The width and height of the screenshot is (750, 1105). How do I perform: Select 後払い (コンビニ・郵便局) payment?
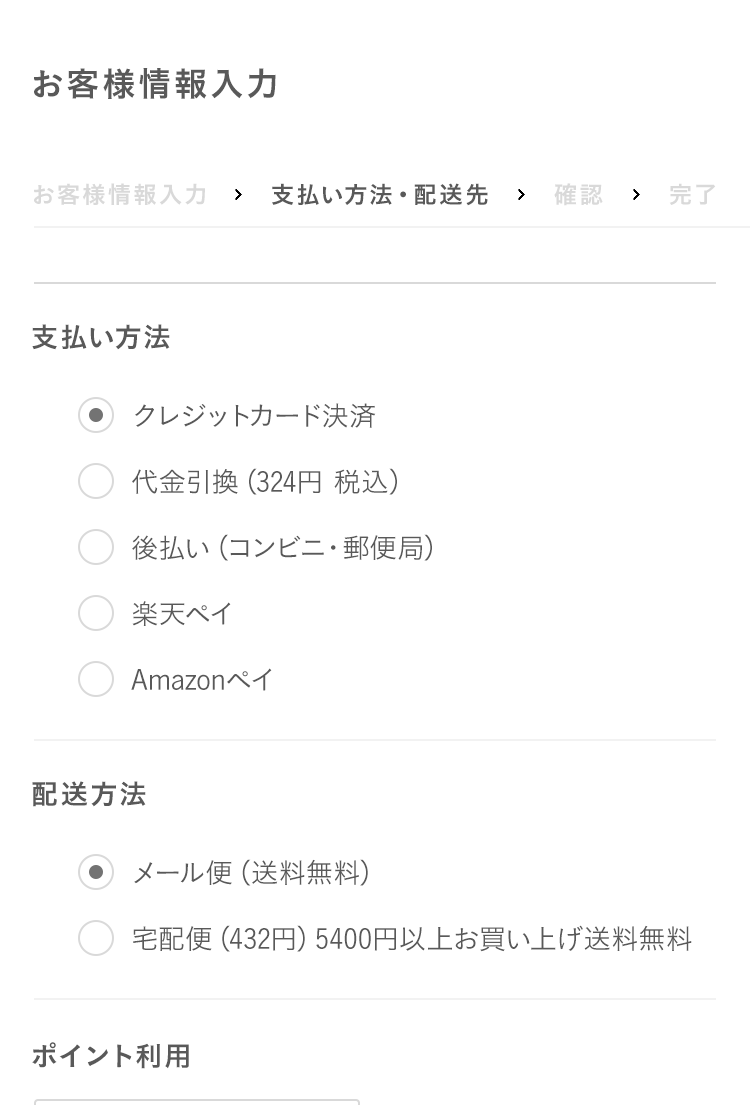96,547
